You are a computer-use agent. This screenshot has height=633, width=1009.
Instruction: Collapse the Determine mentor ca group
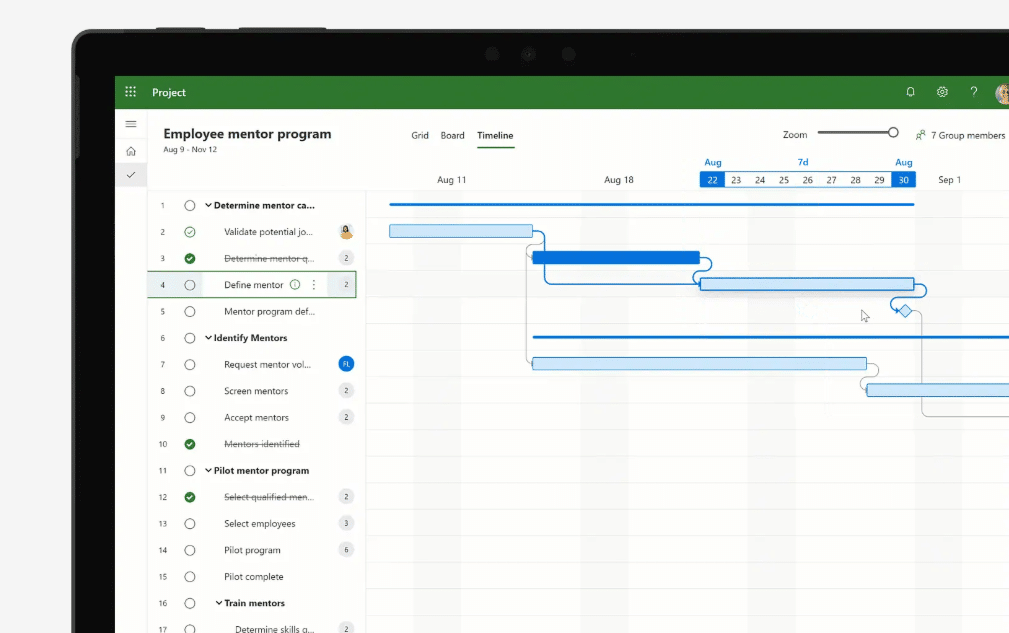[208, 204]
